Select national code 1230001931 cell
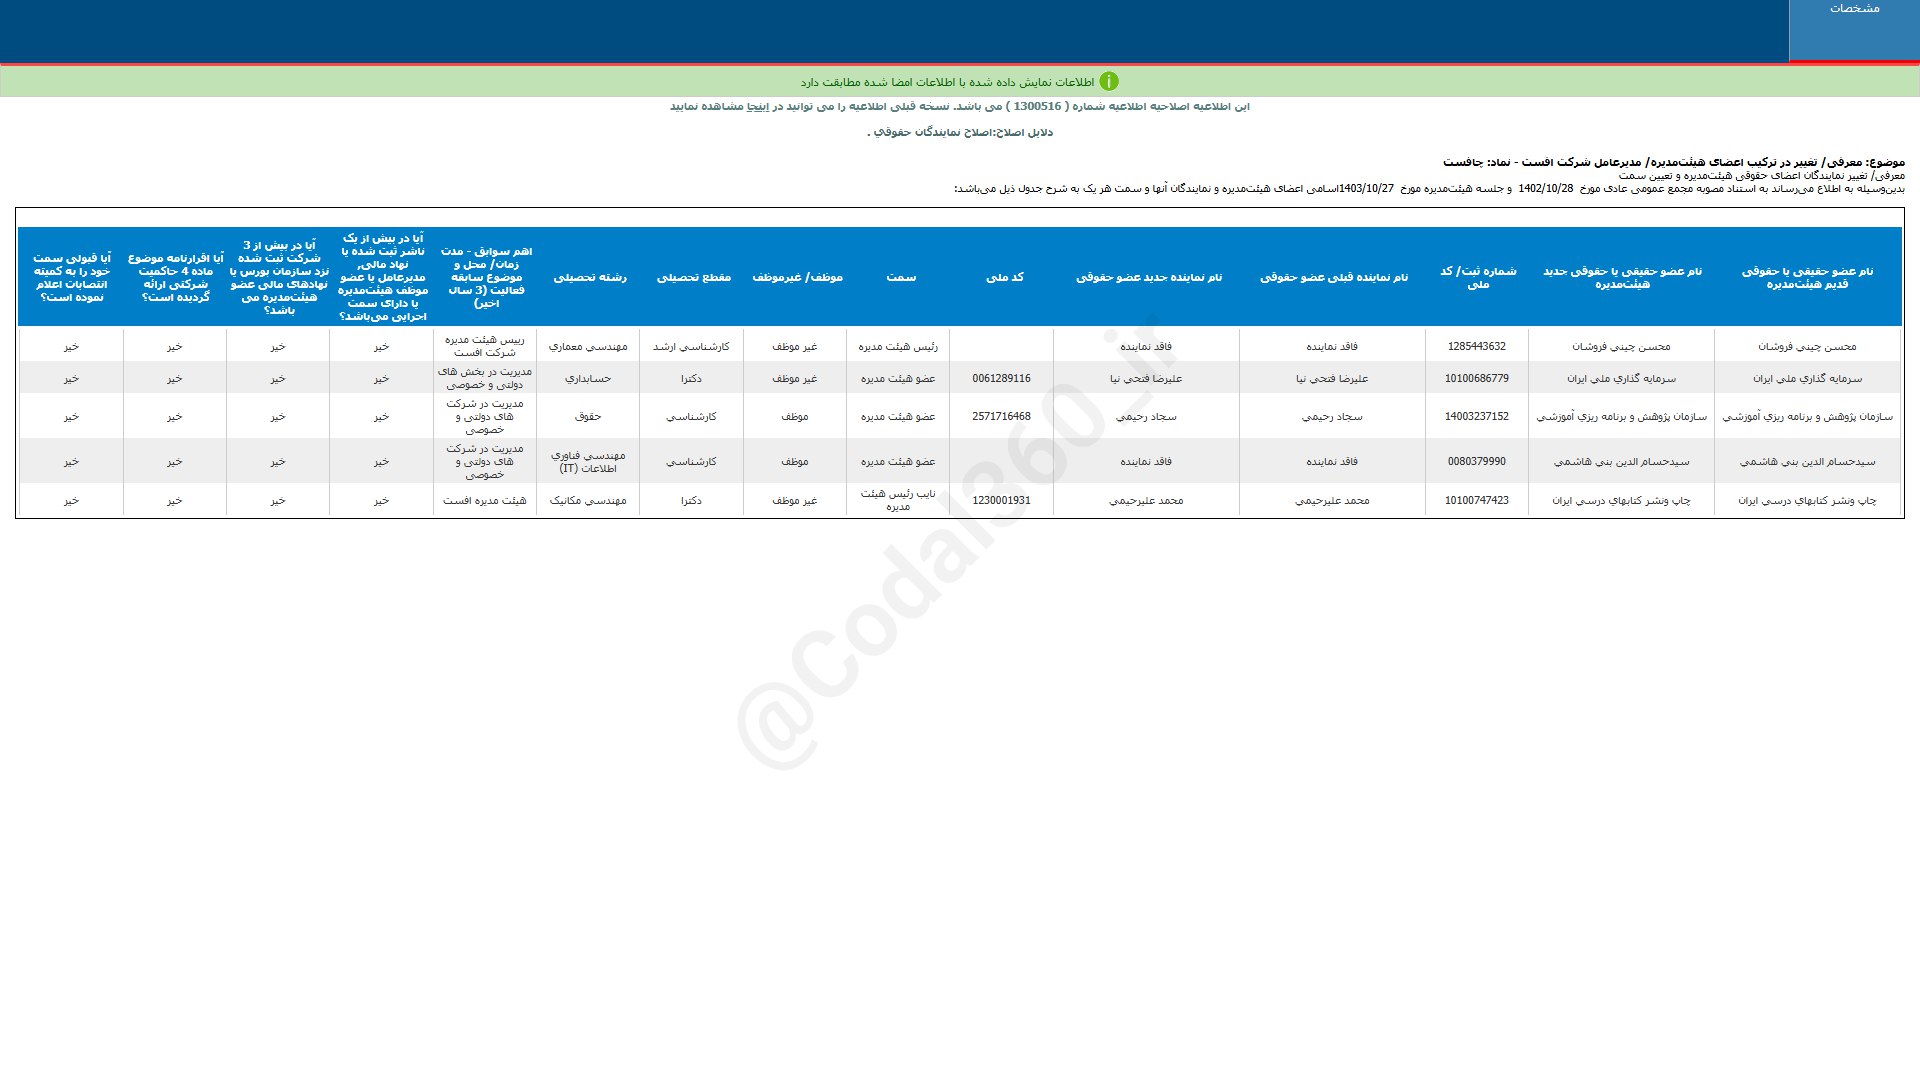Viewport: 1920px width, 1080px height. click(1001, 500)
